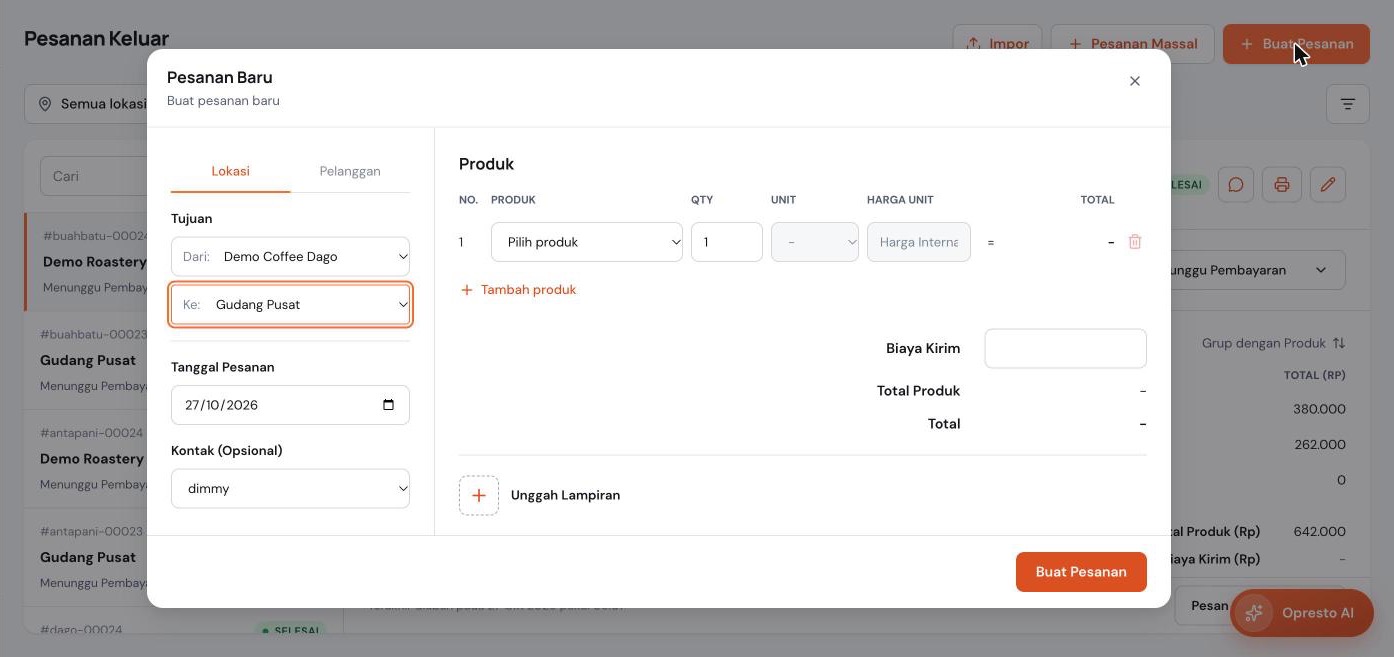Close the Pesanan Baru dialog

(x=1135, y=81)
